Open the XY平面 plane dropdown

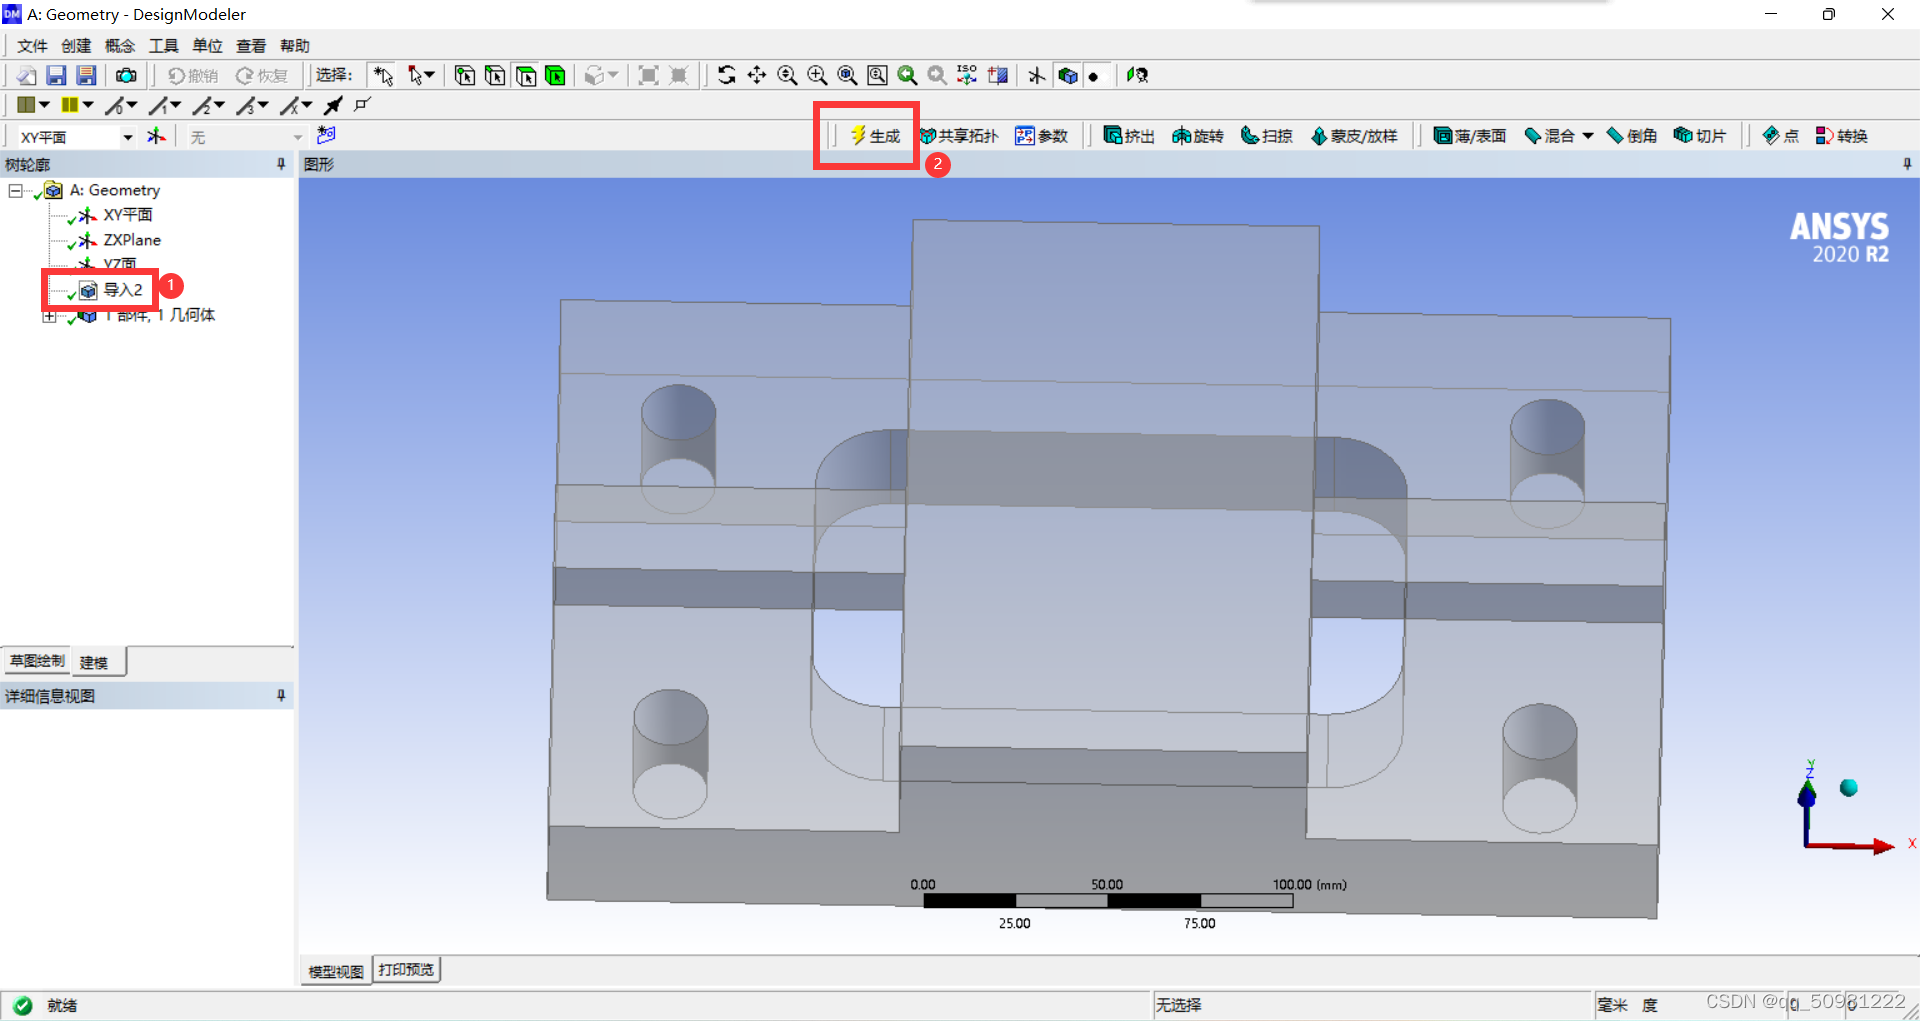tap(127, 137)
